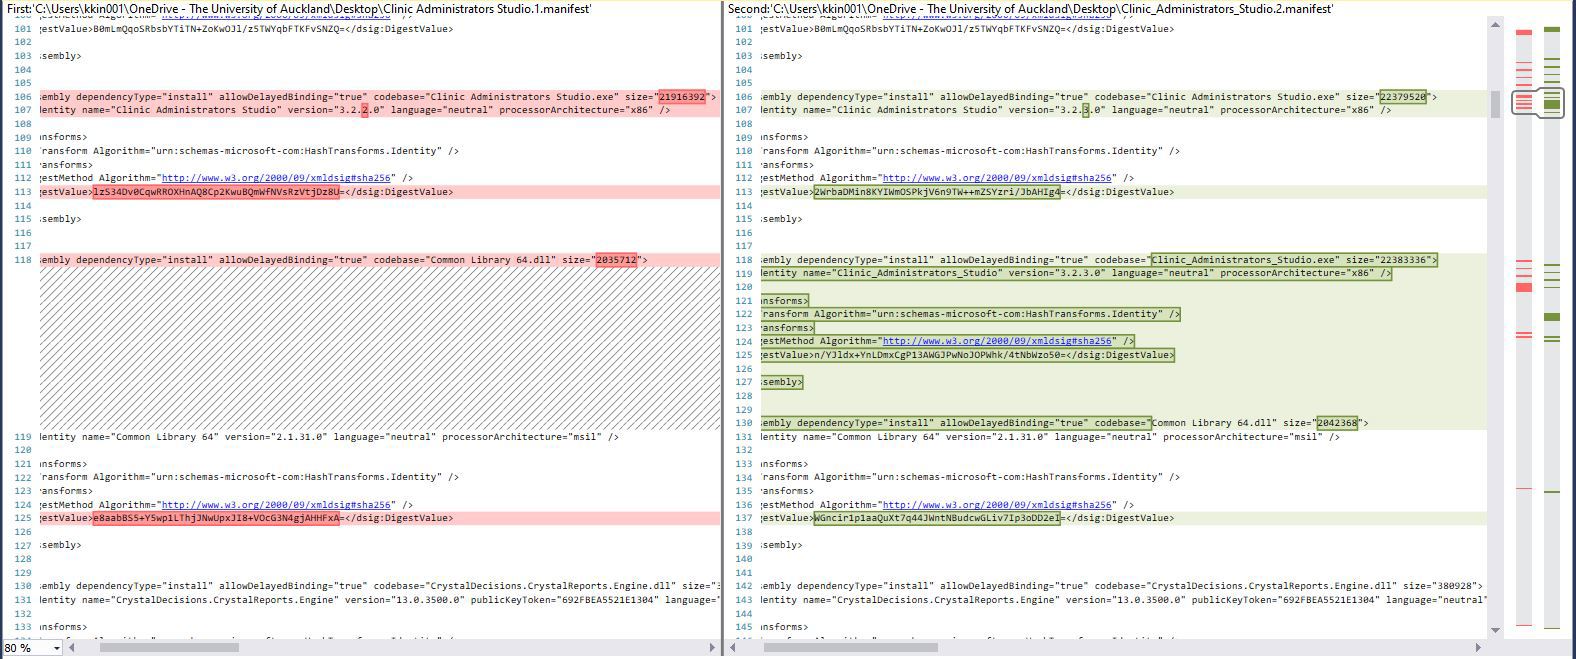The height and width of the screenshot is (659, 1576).
Task: Open xmldsig#sha256 link on left pane line 112
Action: [277, 178]
